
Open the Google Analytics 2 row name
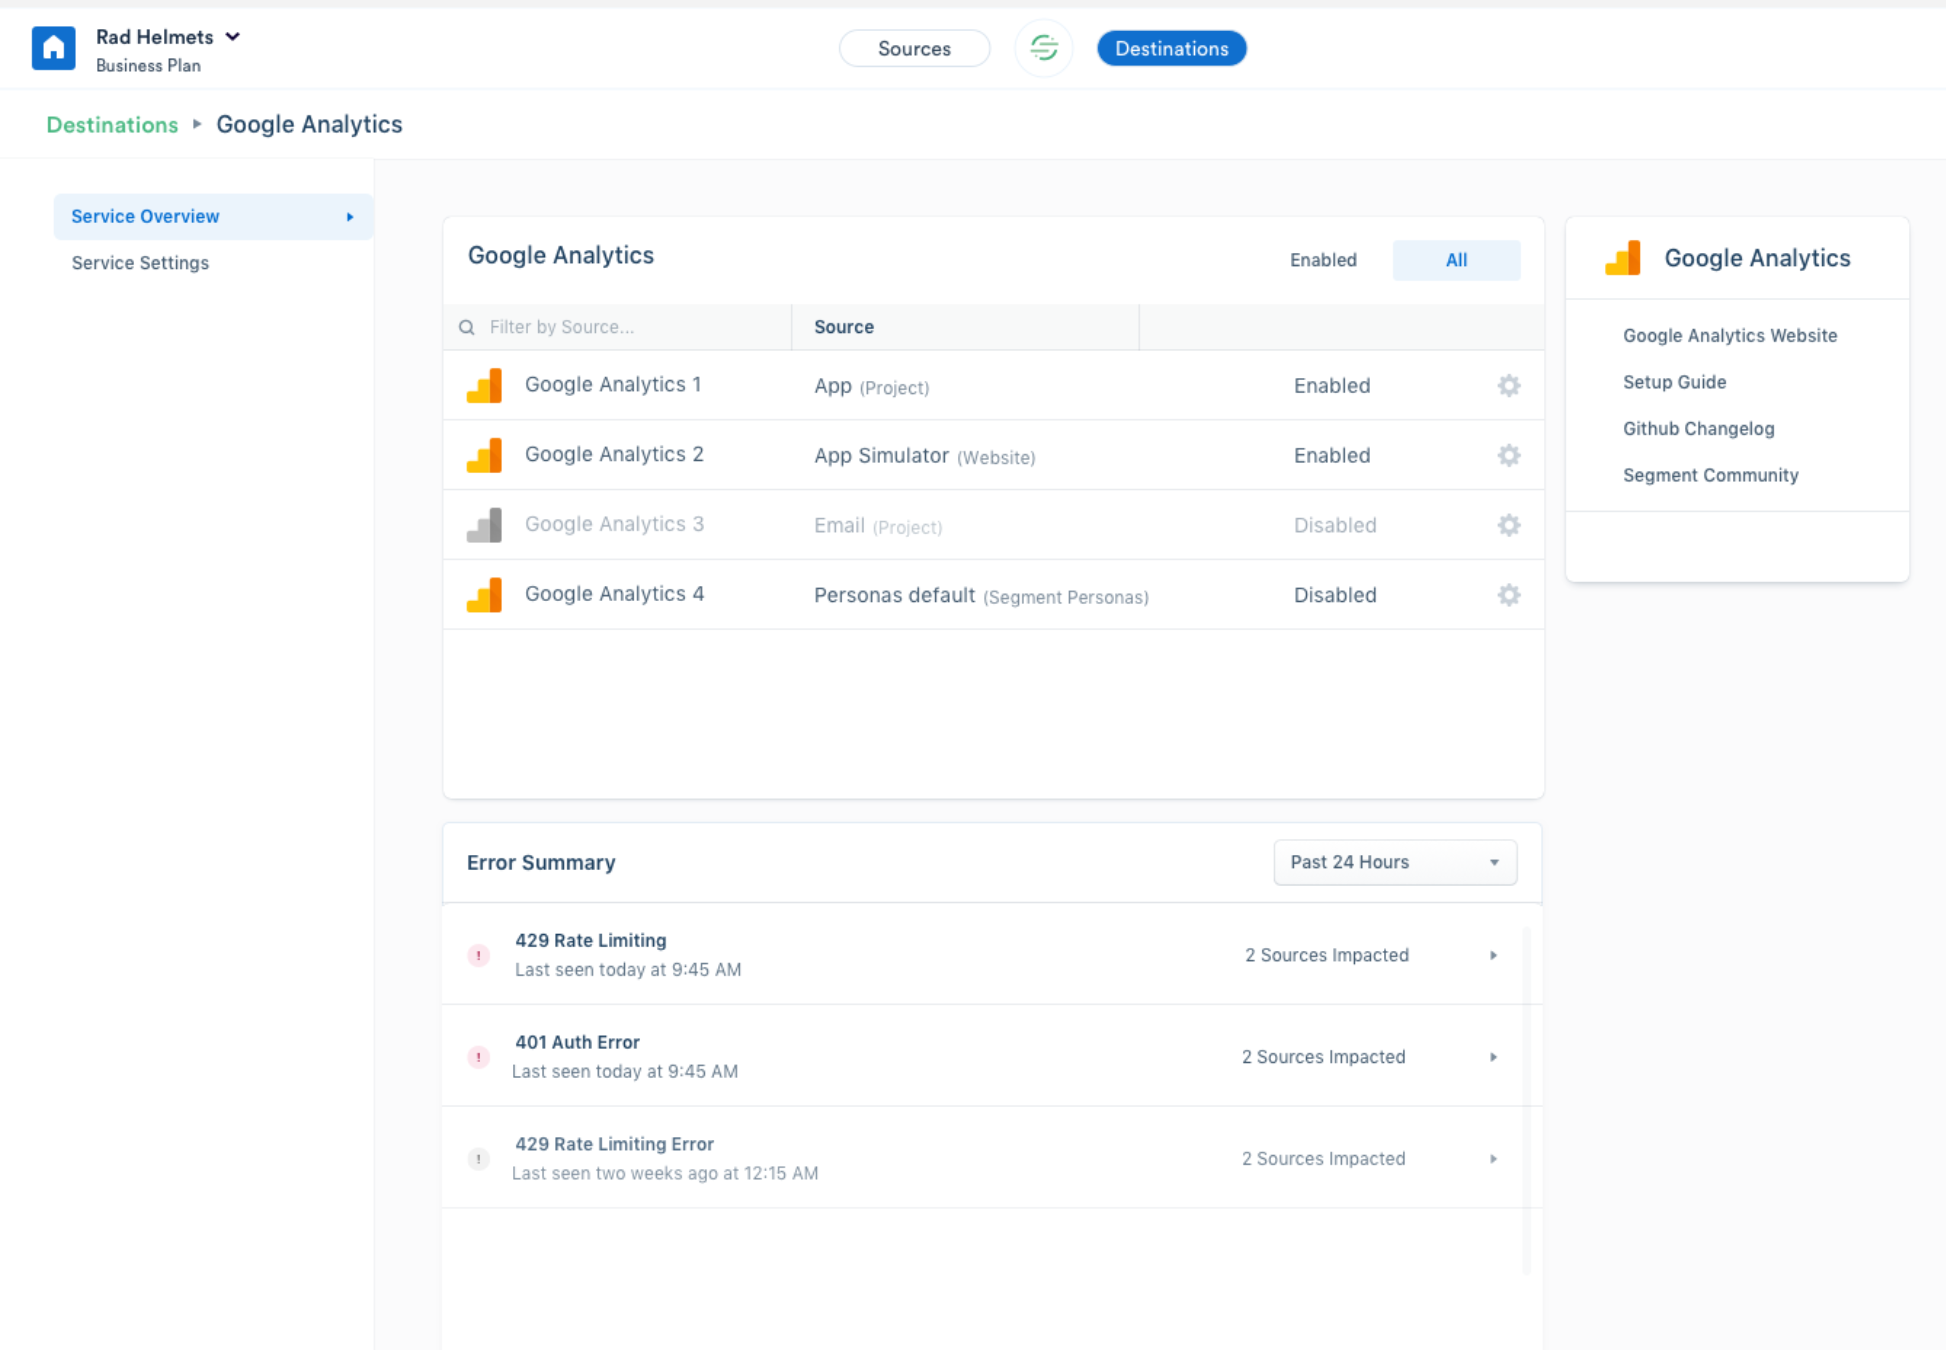pos(614,455)
